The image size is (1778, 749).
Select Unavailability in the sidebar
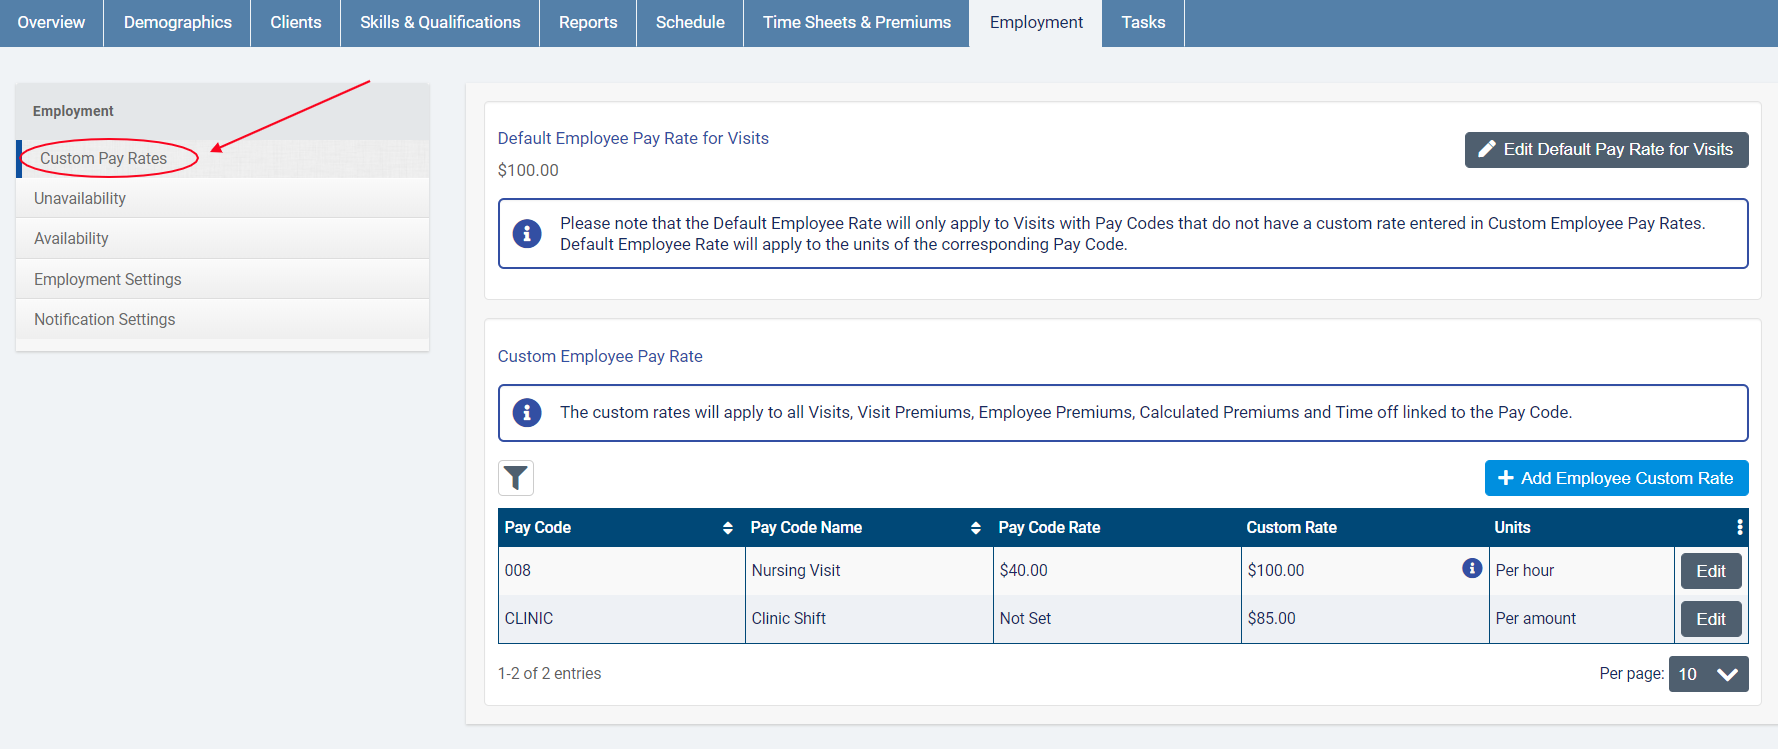(80, 198)
